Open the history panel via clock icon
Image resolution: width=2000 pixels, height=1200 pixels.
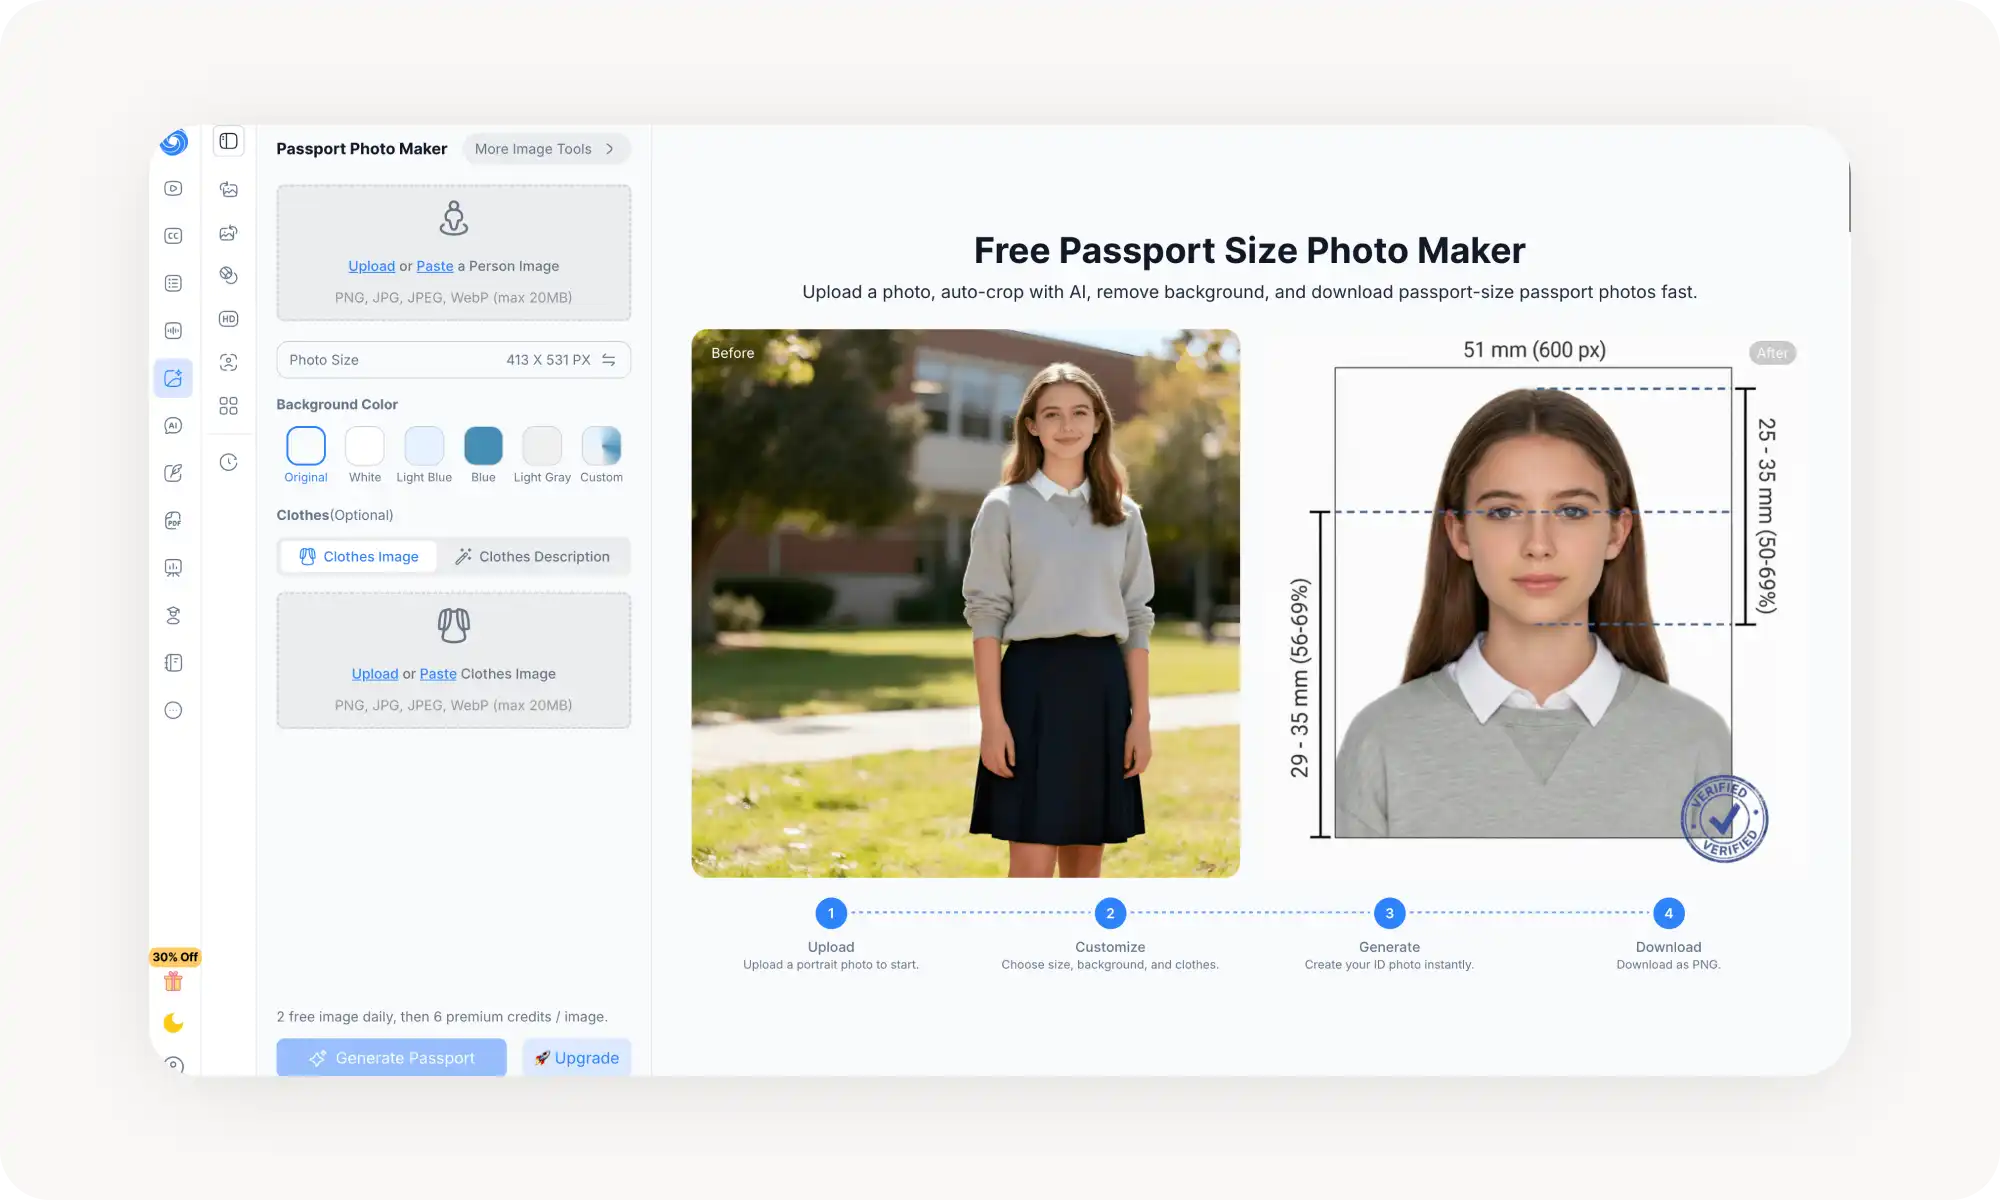pos(228,462)
